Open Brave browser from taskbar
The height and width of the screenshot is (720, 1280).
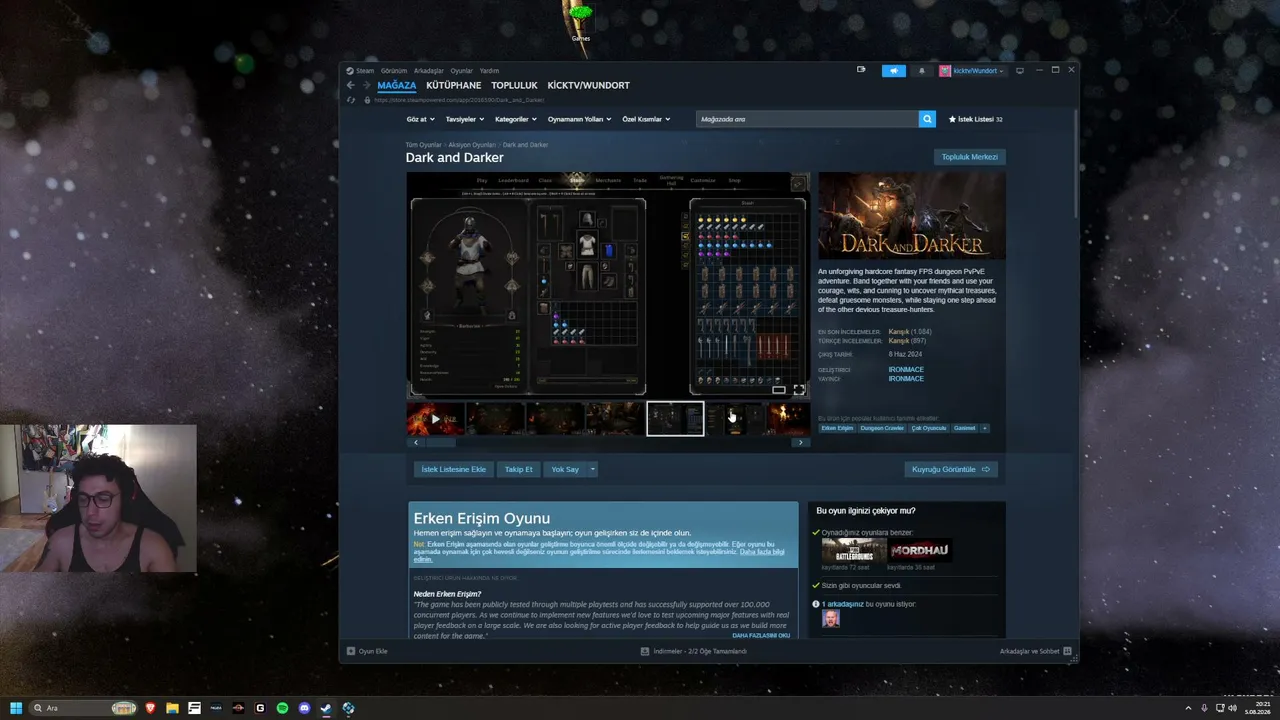pyautogui.click(x=151, y=708)
